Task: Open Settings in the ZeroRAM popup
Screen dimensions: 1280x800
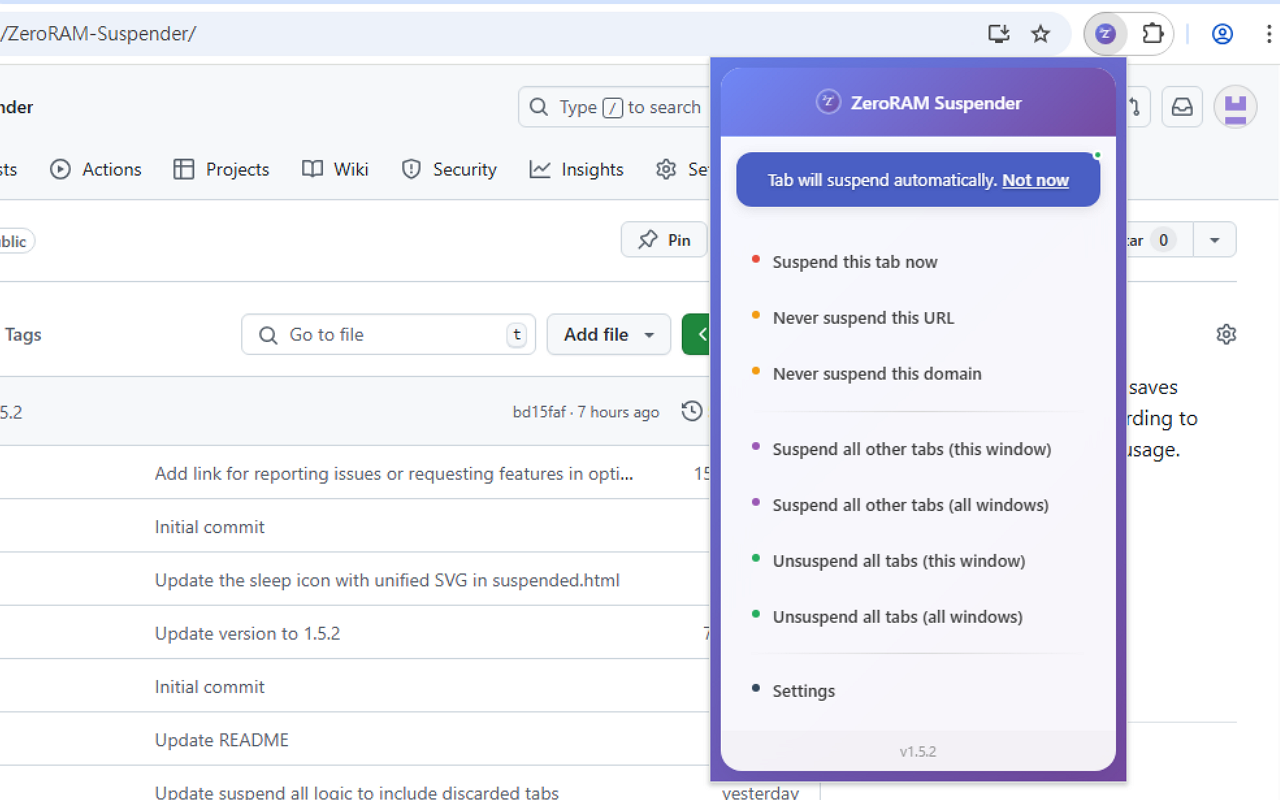Action: coord(918,691)
